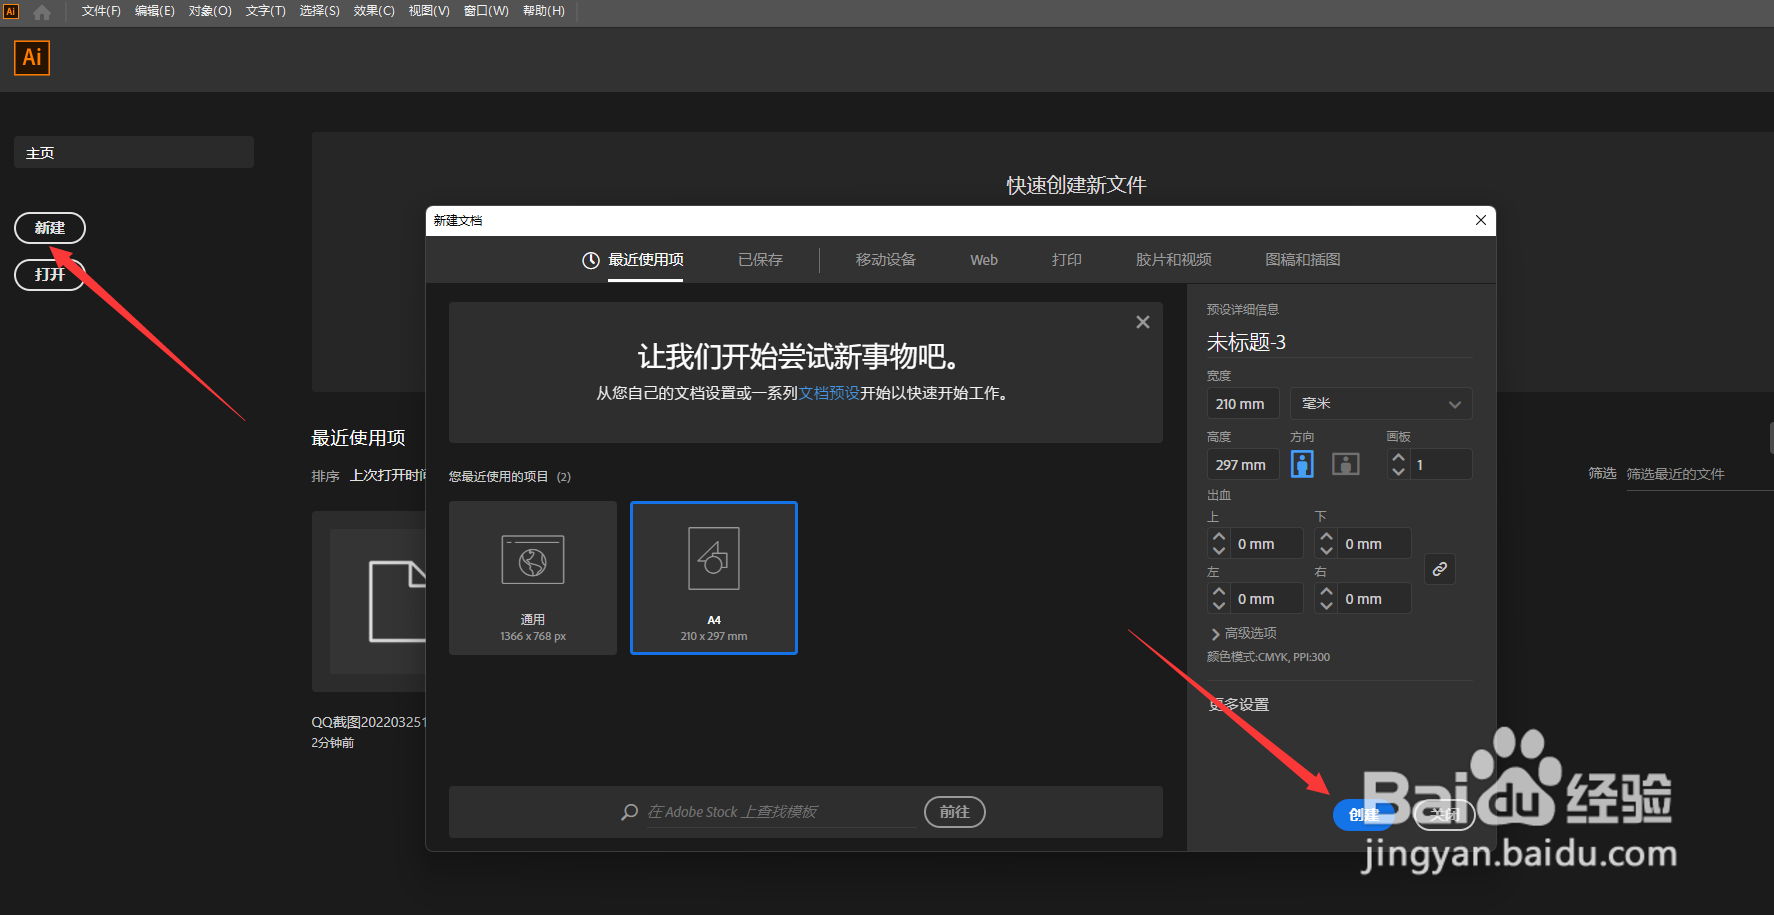
Task: Open 窗口(W) menu
Action: tap(486, 11)
